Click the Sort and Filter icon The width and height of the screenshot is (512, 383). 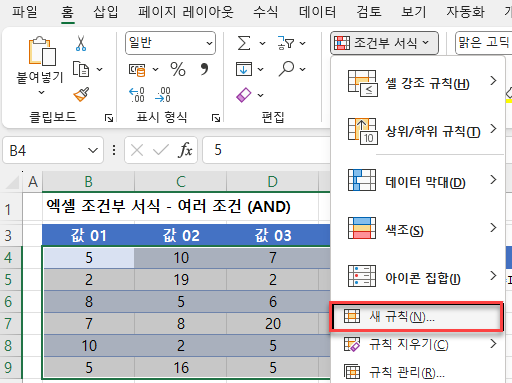[285, 43]
